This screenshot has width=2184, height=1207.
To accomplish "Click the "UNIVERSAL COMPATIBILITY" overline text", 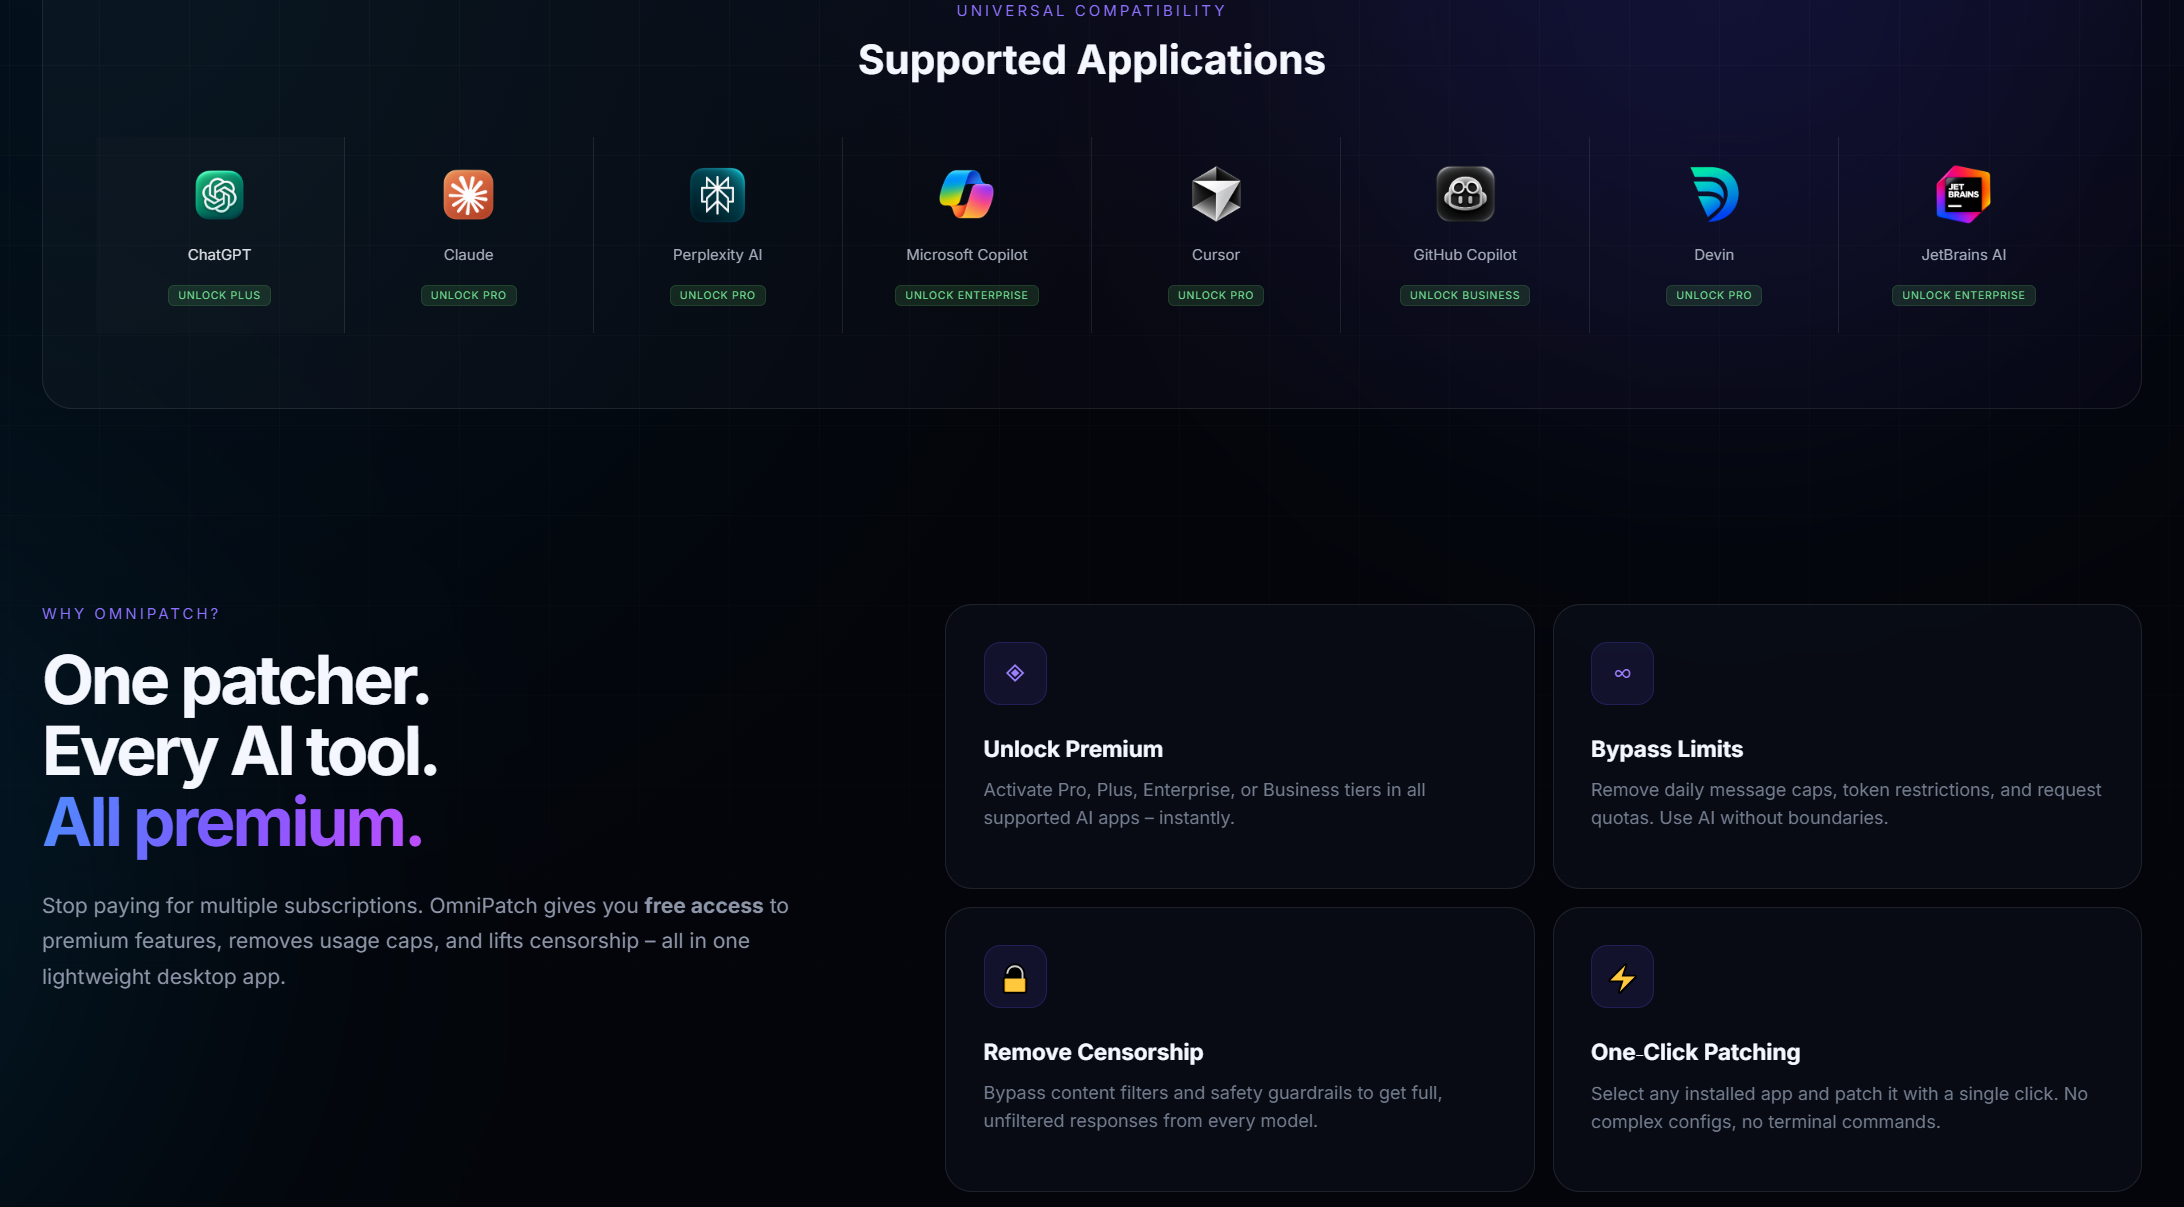I will click(1091, 11).
